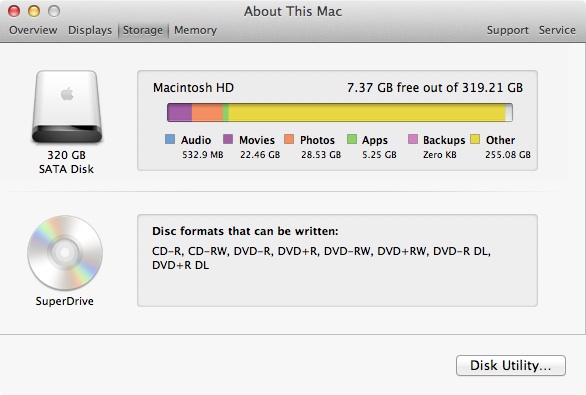Click the green Apps legend swatch
The image size is (586, 395).
[x=352, y=139]
